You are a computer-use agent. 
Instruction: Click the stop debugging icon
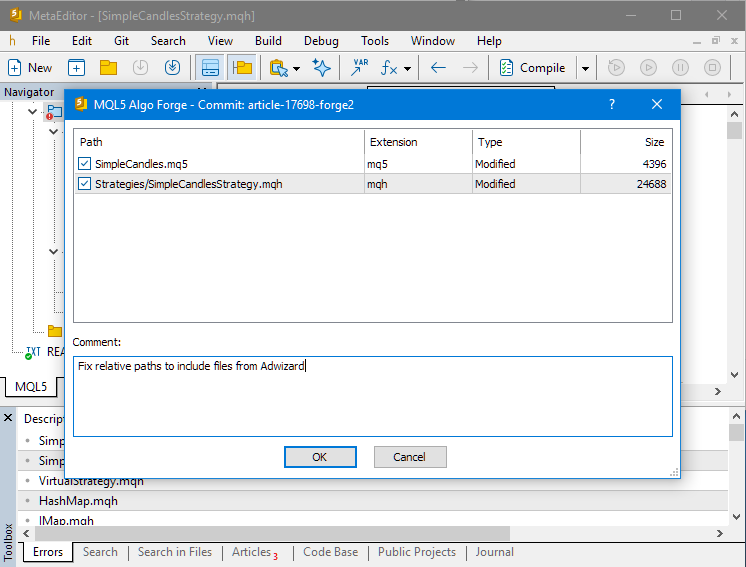712,68
